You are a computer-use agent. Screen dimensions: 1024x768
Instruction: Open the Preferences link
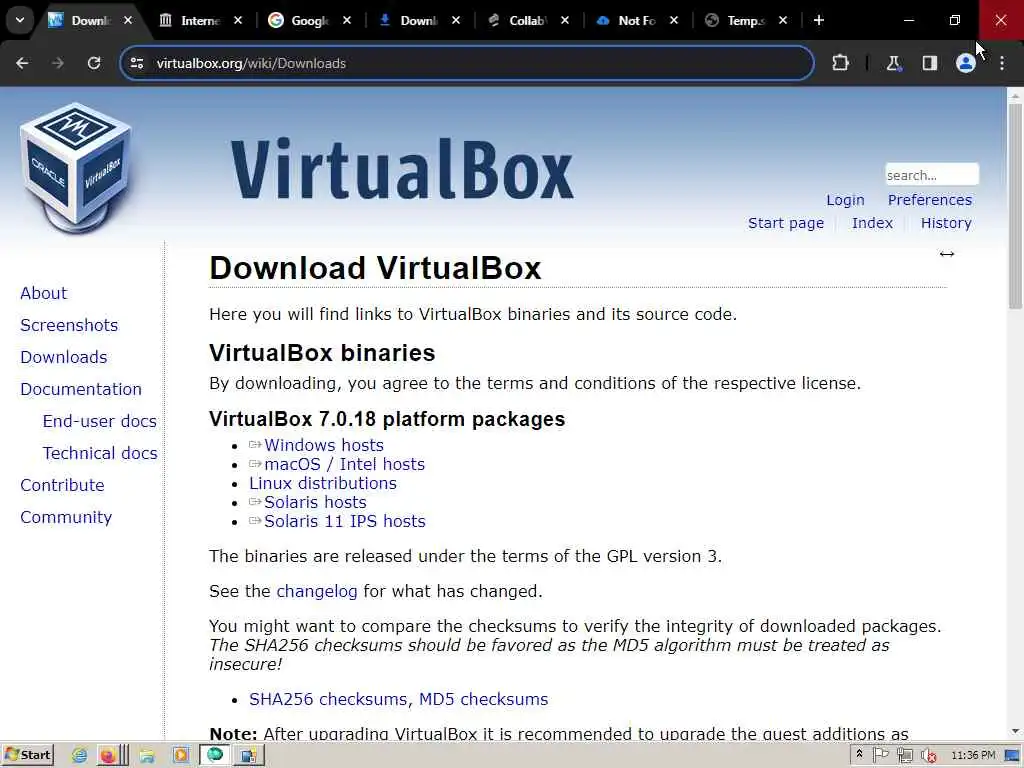(x=929, y=200)
